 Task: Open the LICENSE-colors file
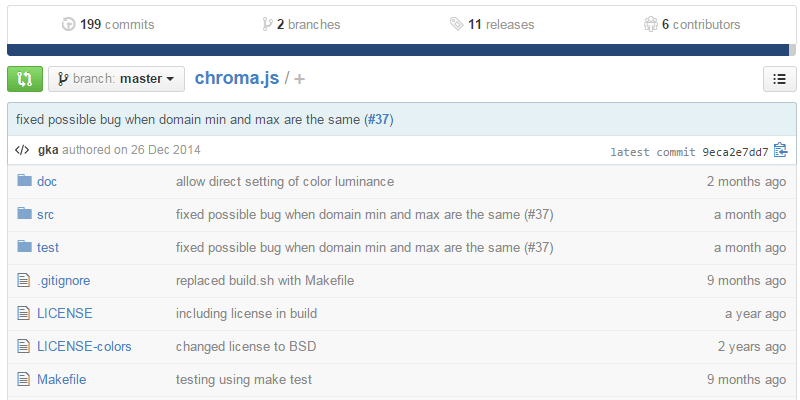pos(84,346)
